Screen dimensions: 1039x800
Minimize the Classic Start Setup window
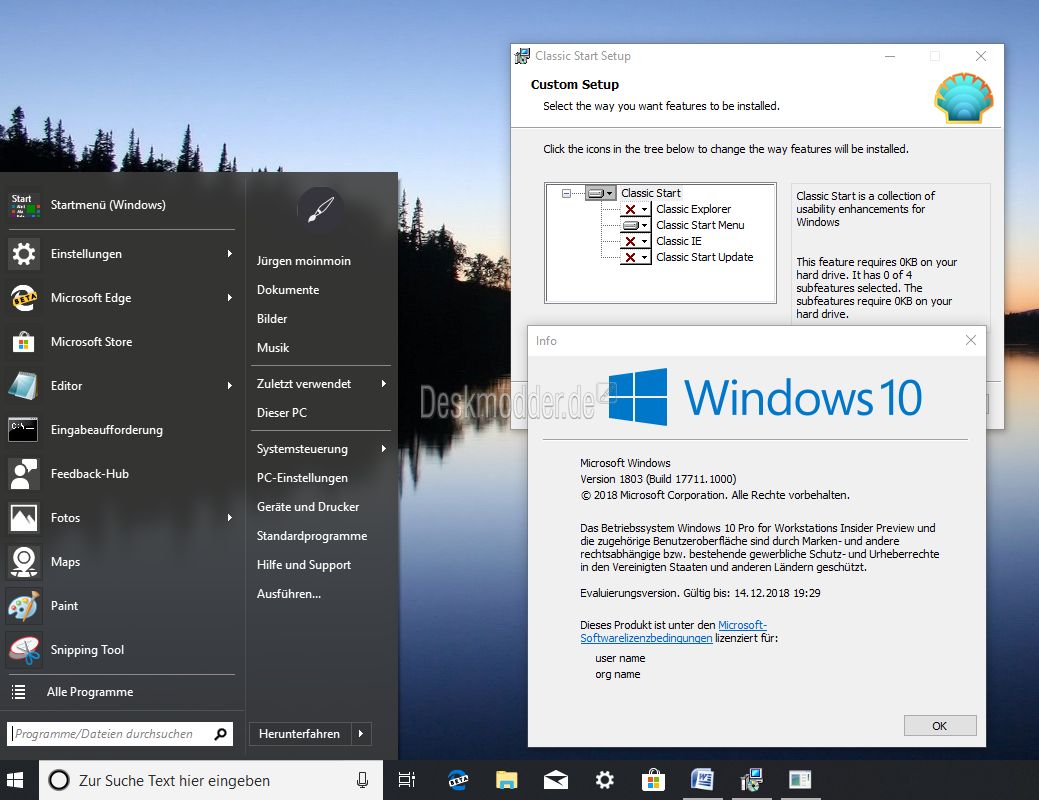890,56
